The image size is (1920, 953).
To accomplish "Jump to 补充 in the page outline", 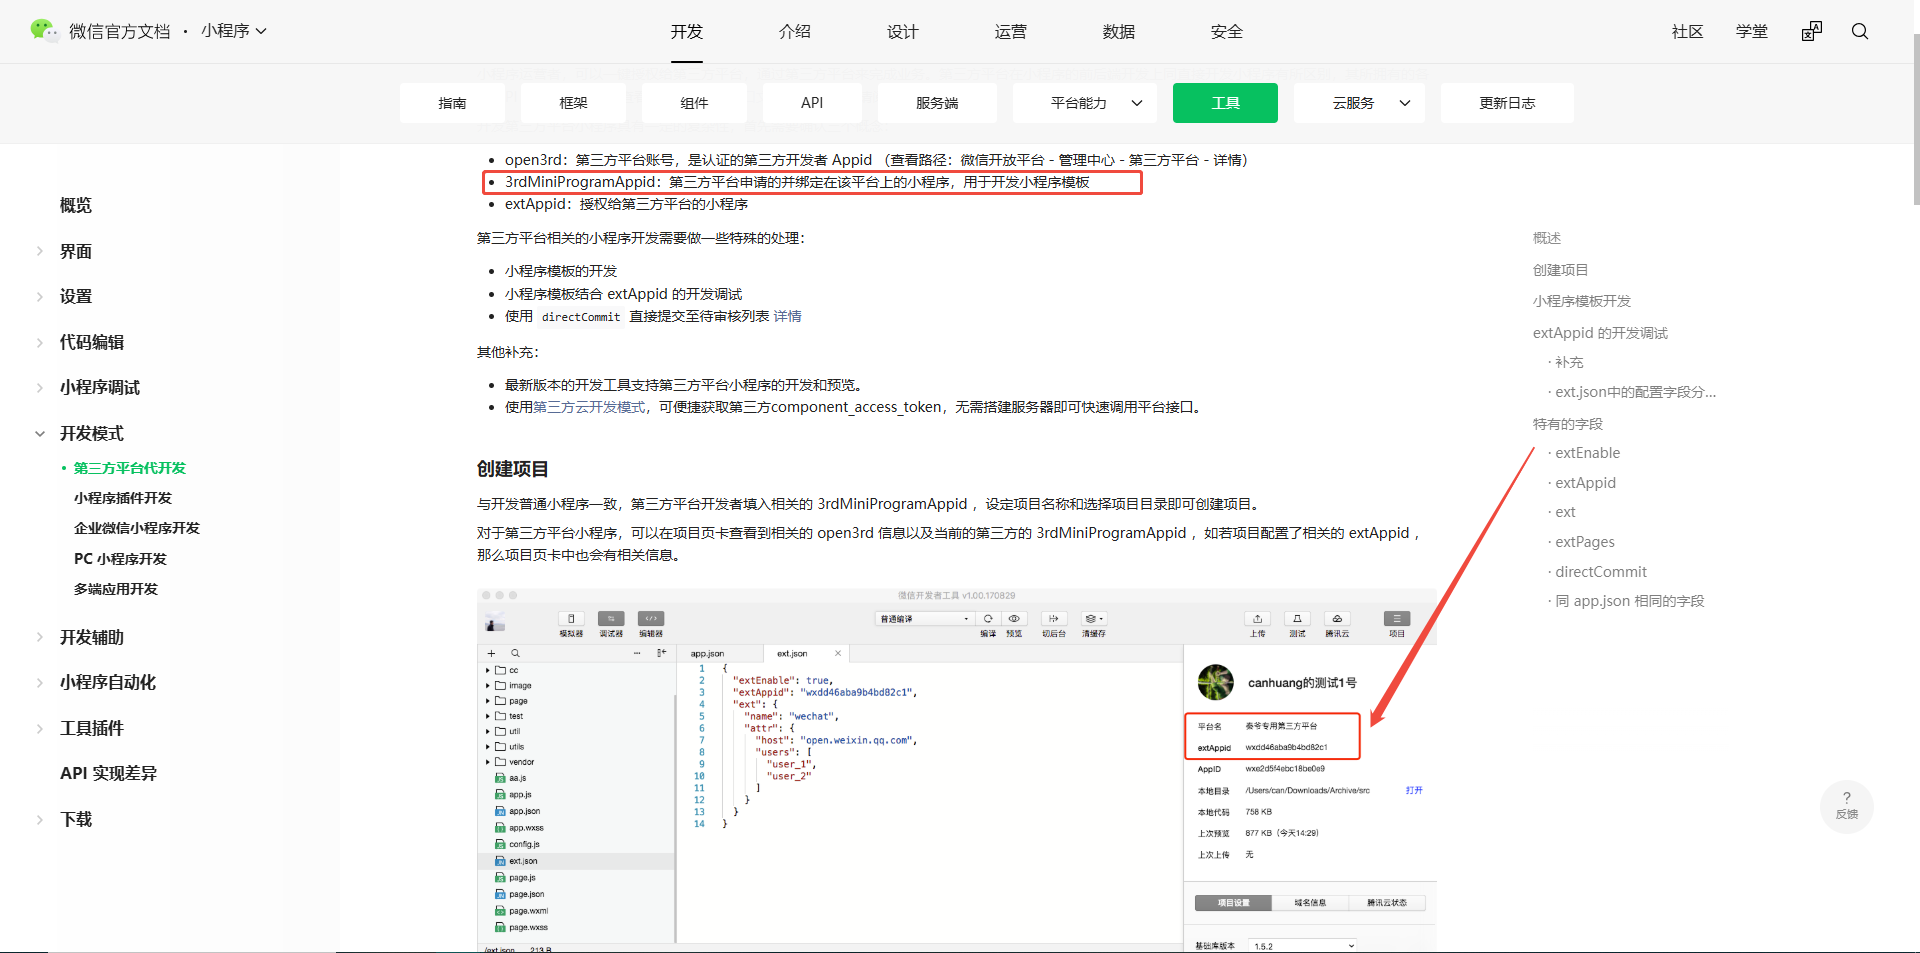I will (1569, 362).
